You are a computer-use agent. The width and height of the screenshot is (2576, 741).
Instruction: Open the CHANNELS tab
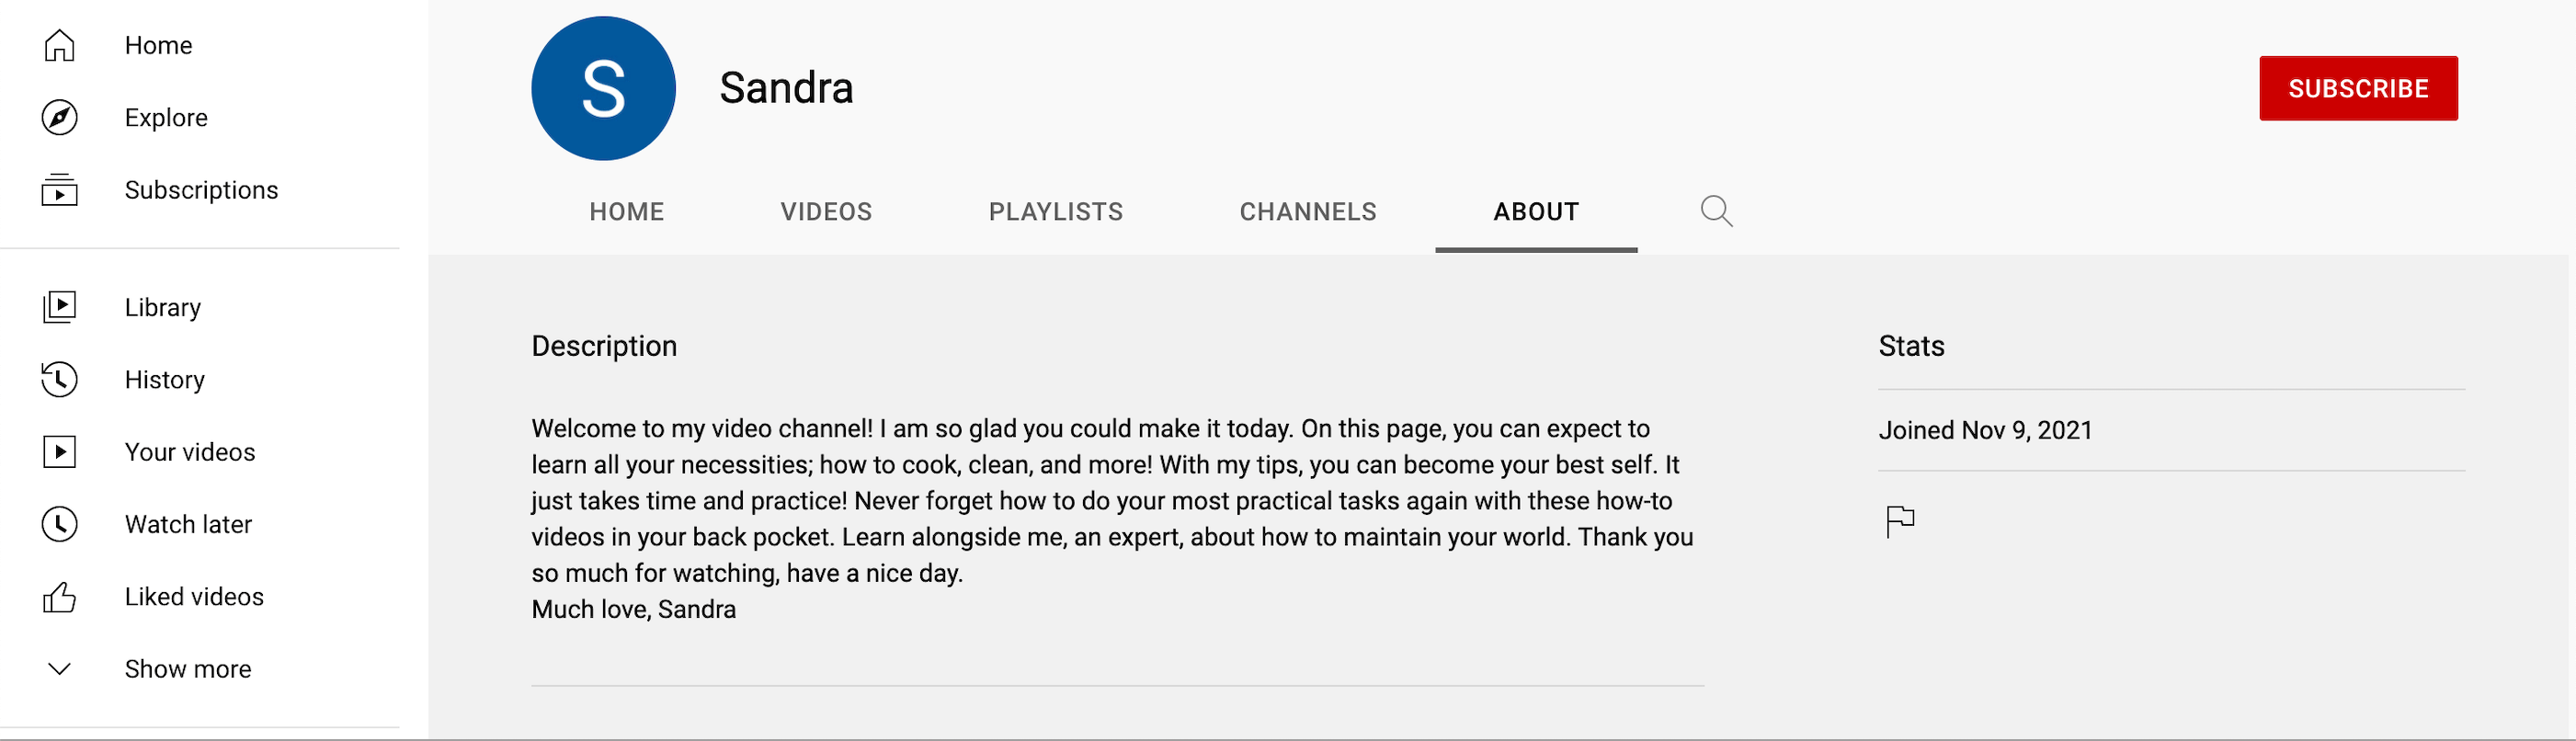1308,211
